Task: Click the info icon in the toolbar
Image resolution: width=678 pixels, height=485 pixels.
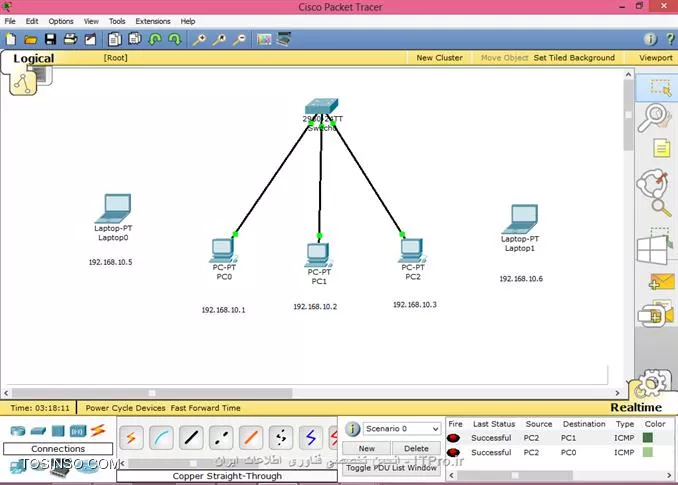Action: (x=650, y=39)
